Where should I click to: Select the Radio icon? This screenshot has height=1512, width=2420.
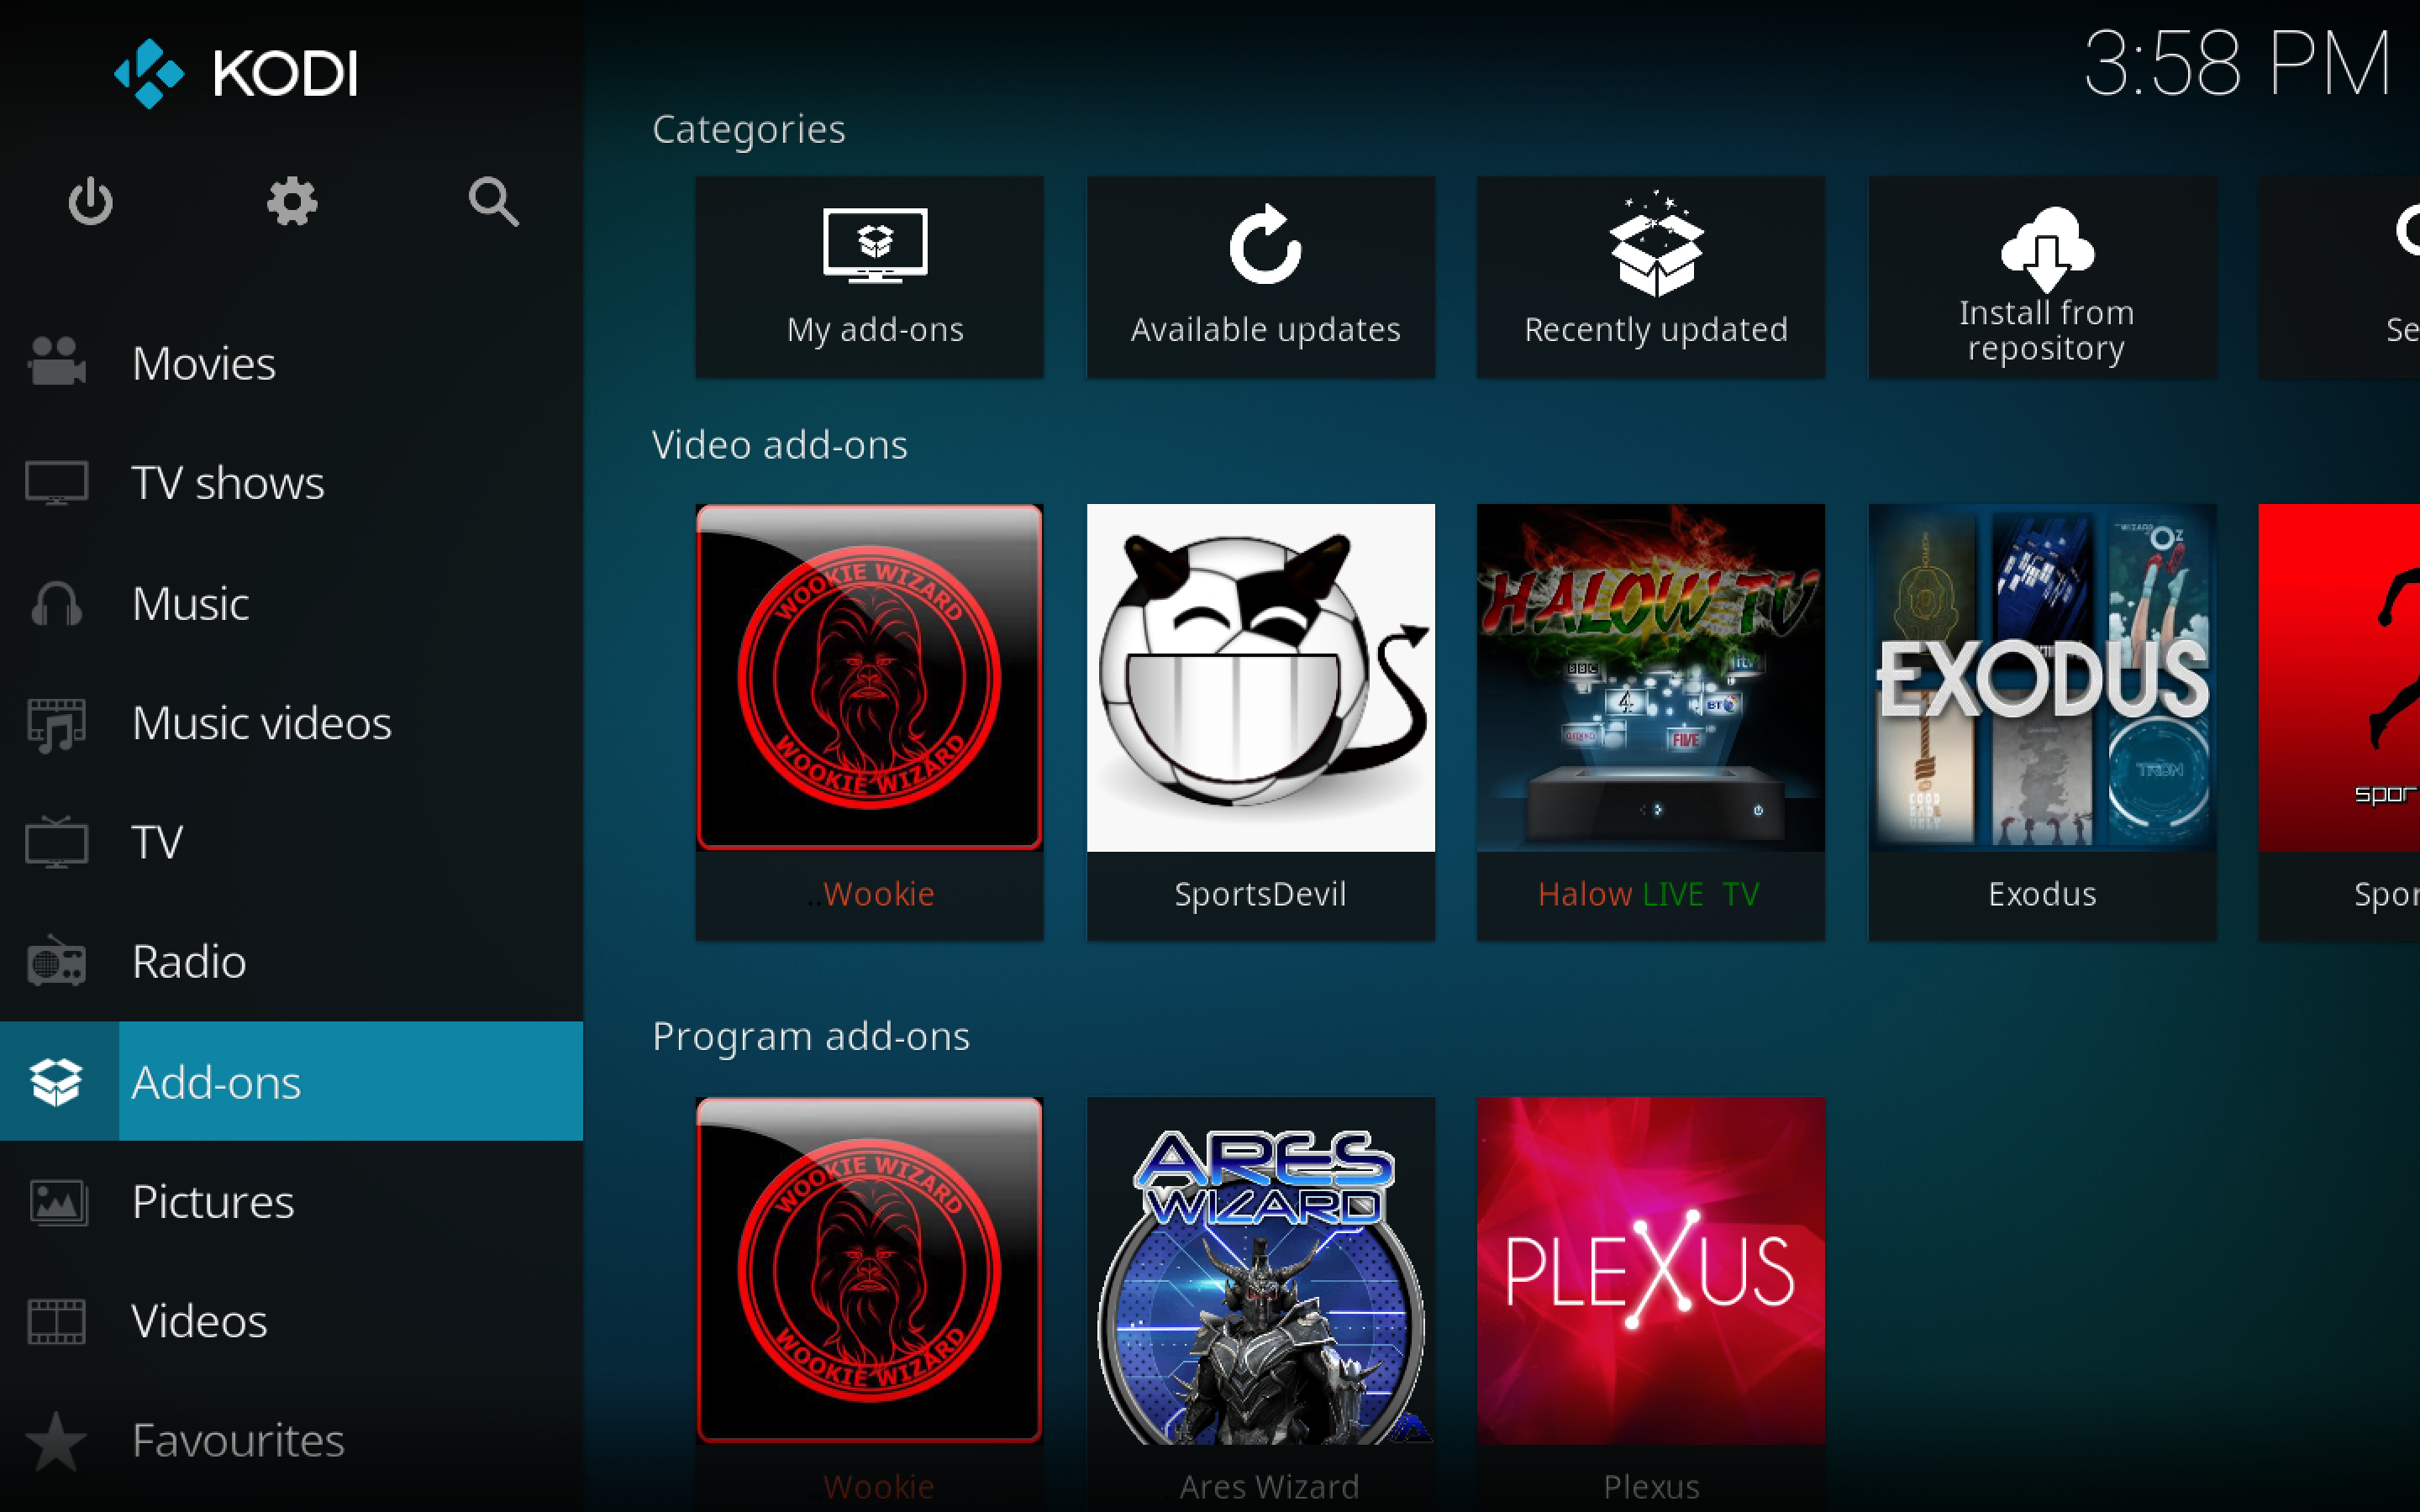point(57,961)
